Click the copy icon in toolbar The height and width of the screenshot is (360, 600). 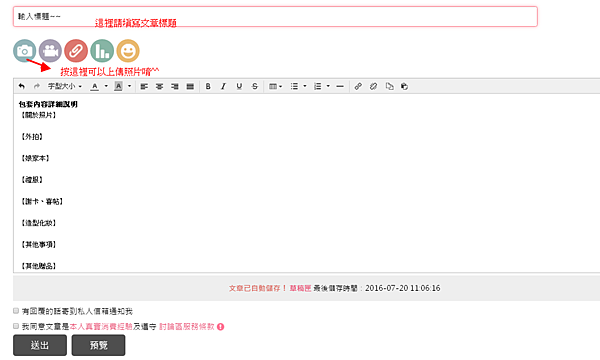pos(389,86)
